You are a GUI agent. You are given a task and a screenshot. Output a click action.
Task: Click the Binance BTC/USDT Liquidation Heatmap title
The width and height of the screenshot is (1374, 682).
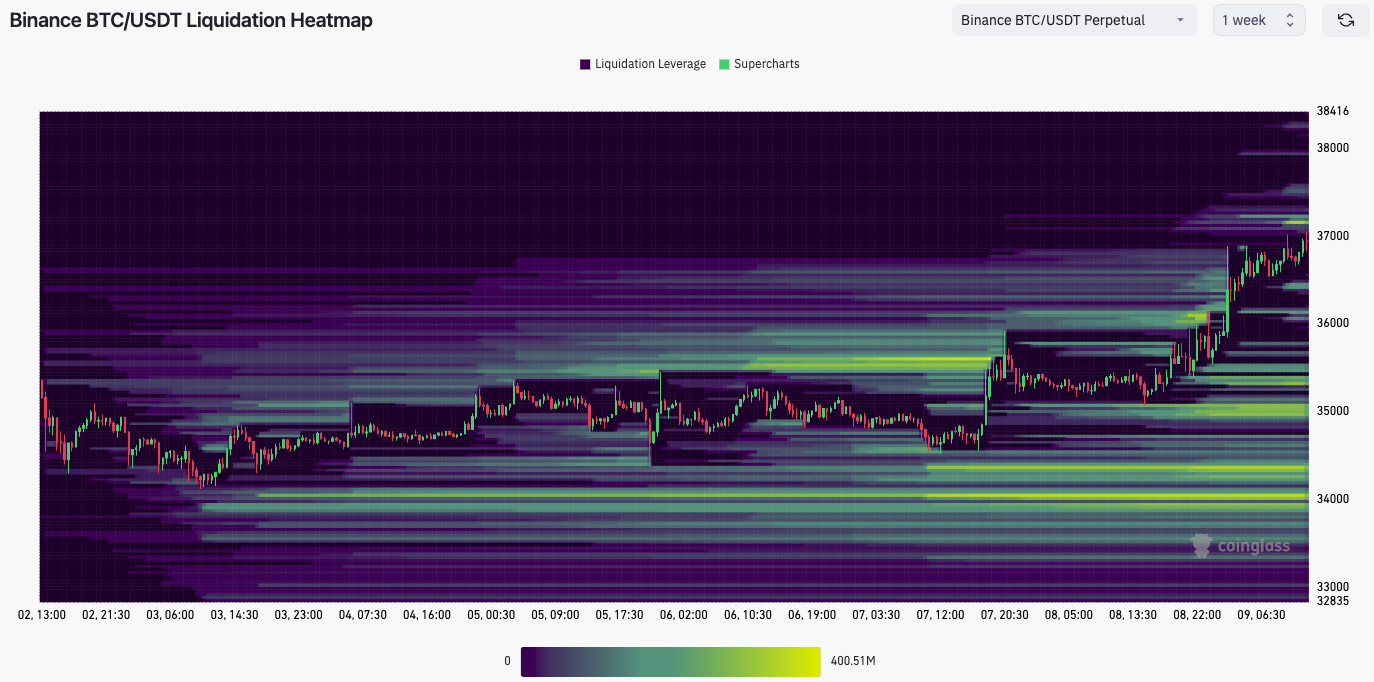click(x=190, y=19)
